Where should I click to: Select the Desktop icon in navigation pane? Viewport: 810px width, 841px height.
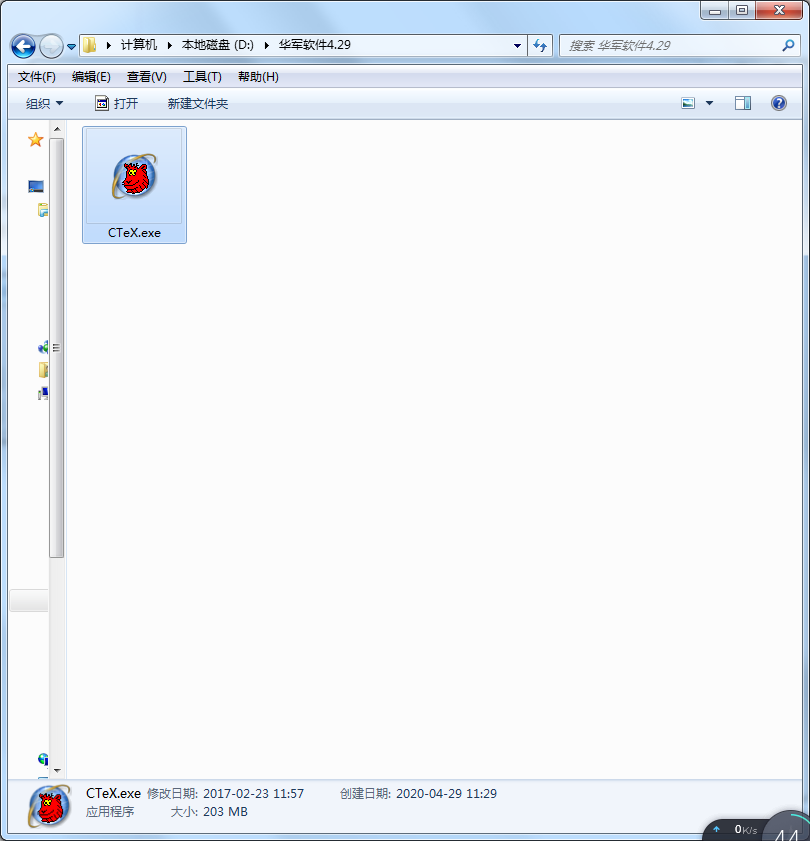[x=36, y=186]
